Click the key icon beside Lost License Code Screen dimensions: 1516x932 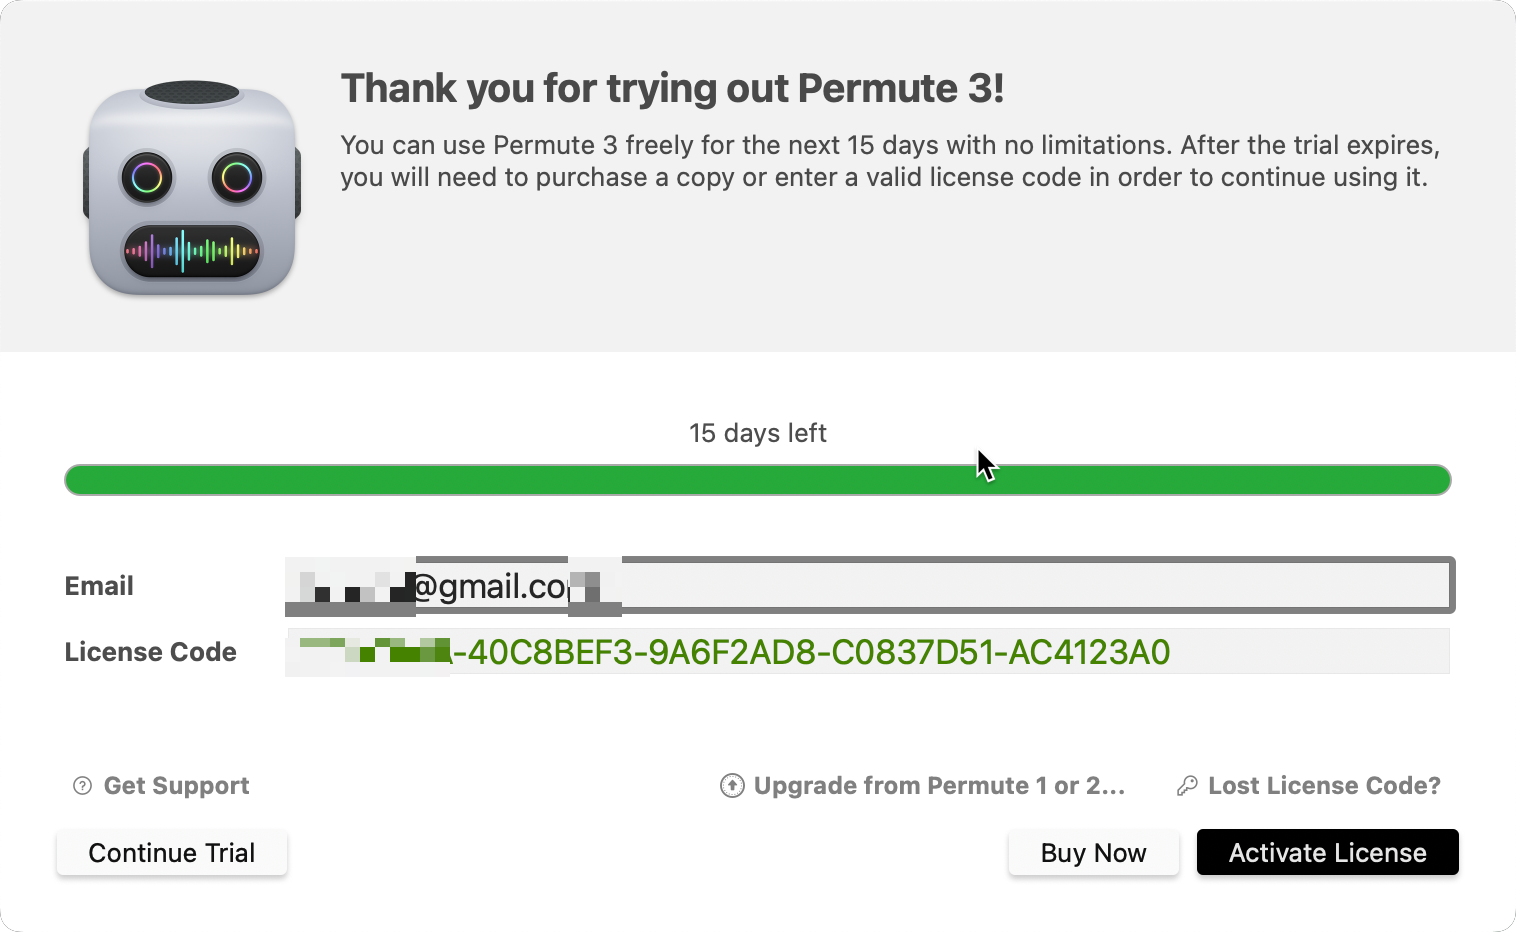[x=1187, y=786]
